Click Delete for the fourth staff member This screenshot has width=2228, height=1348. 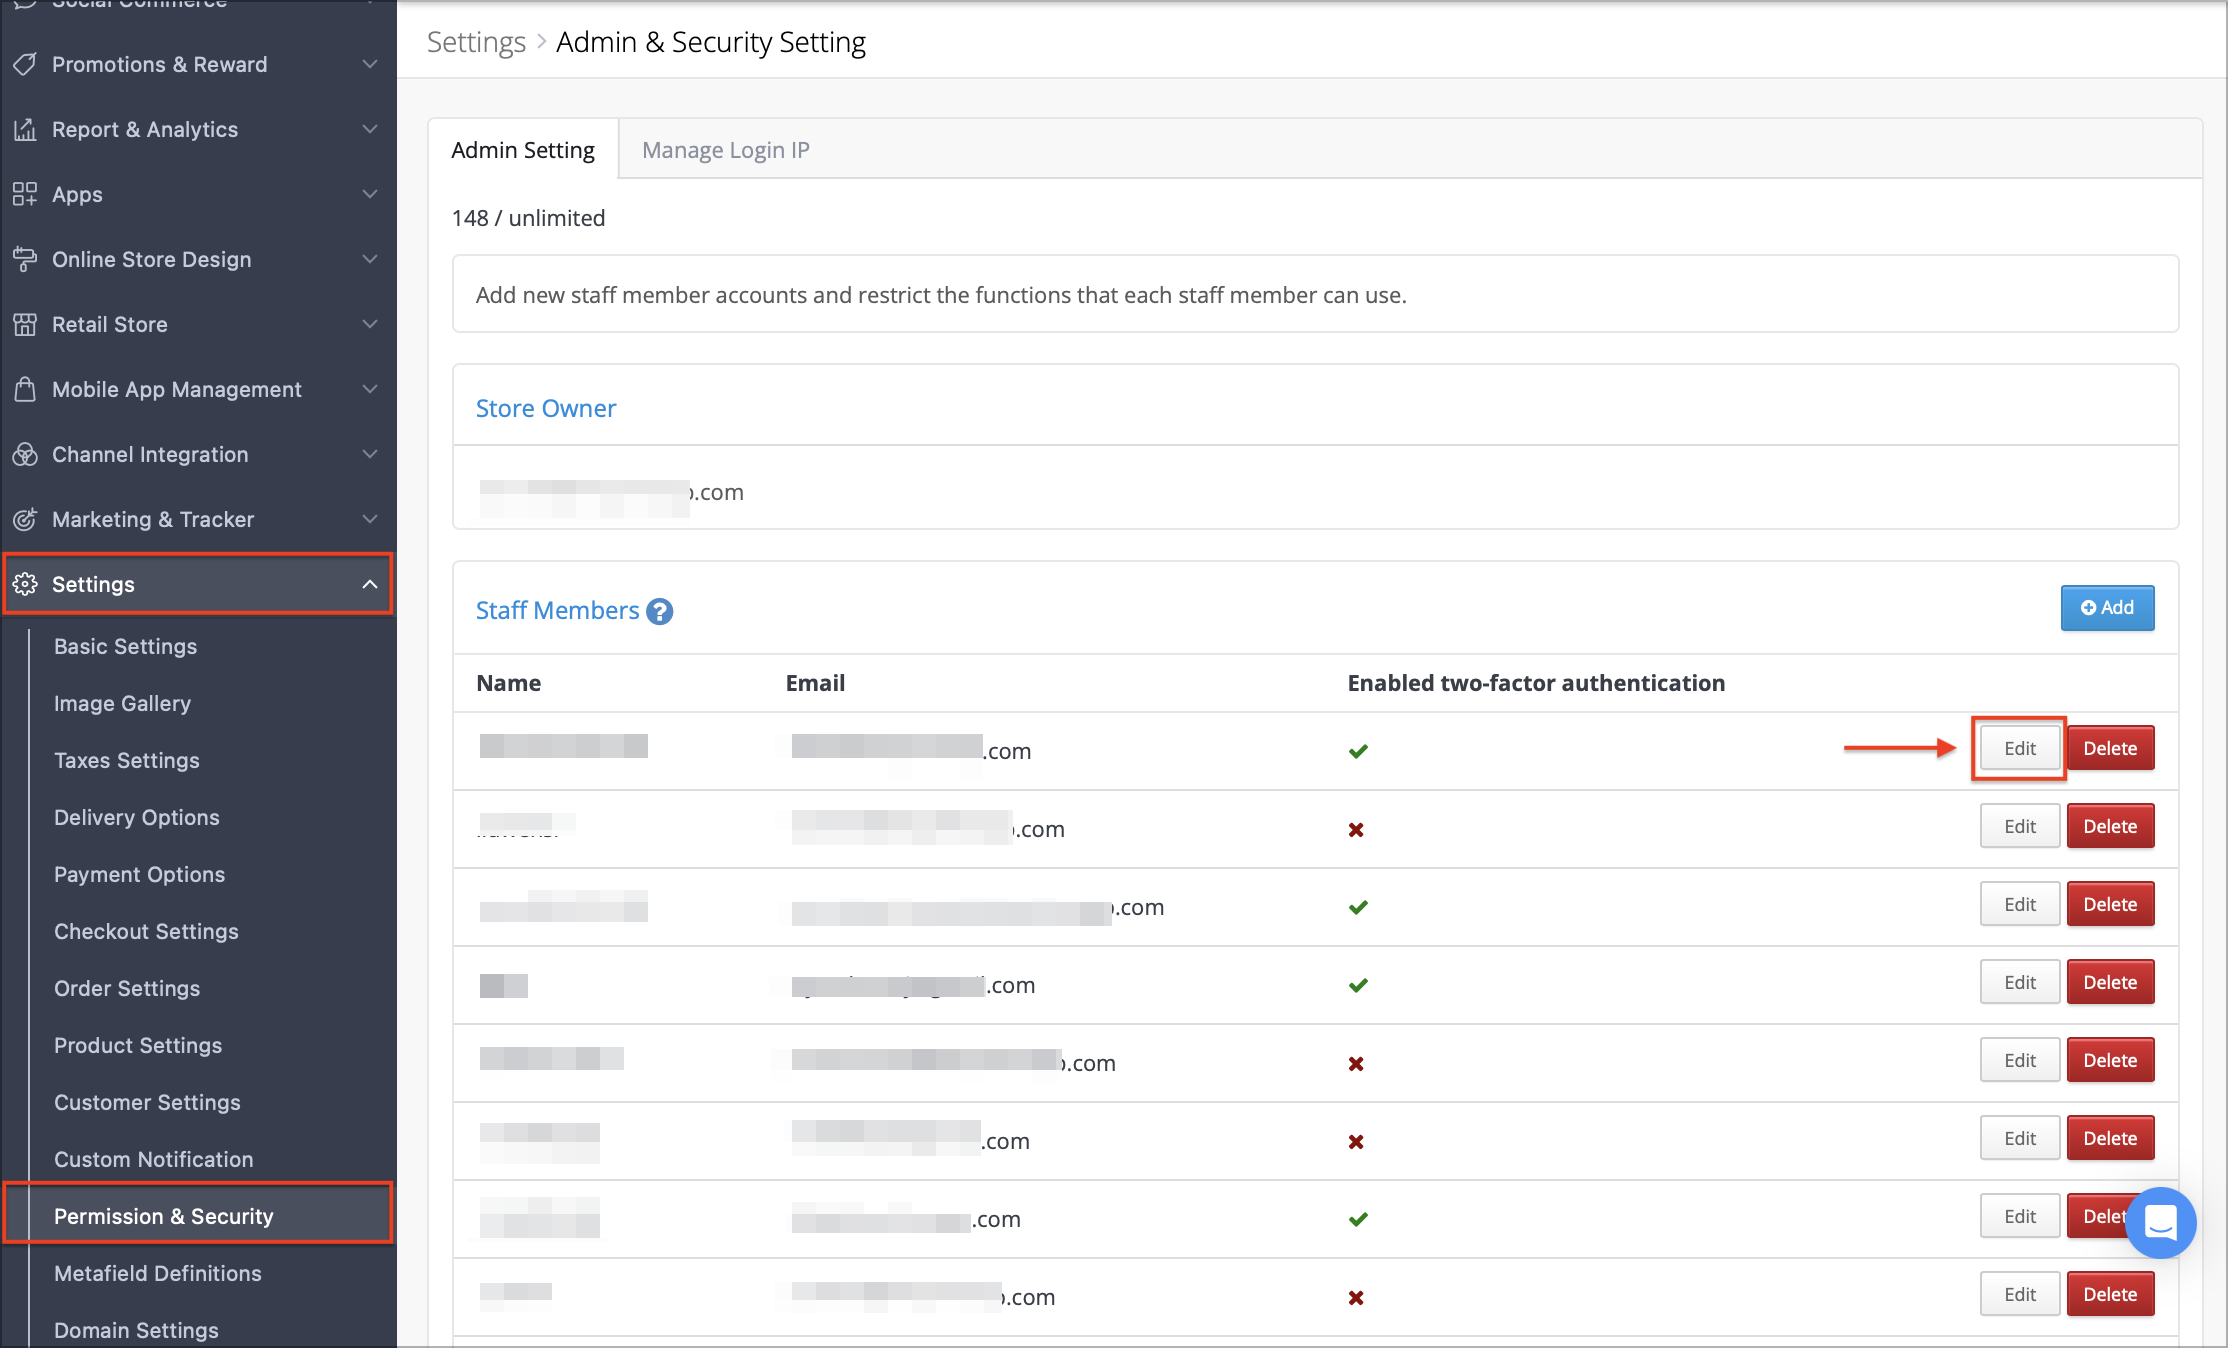coord(2110,982)
